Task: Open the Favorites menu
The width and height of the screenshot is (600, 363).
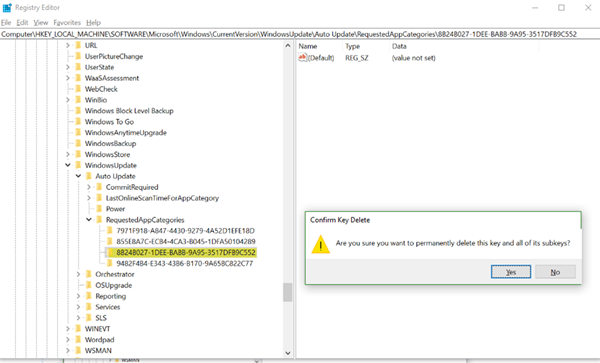Action: (x=67, y=23)
